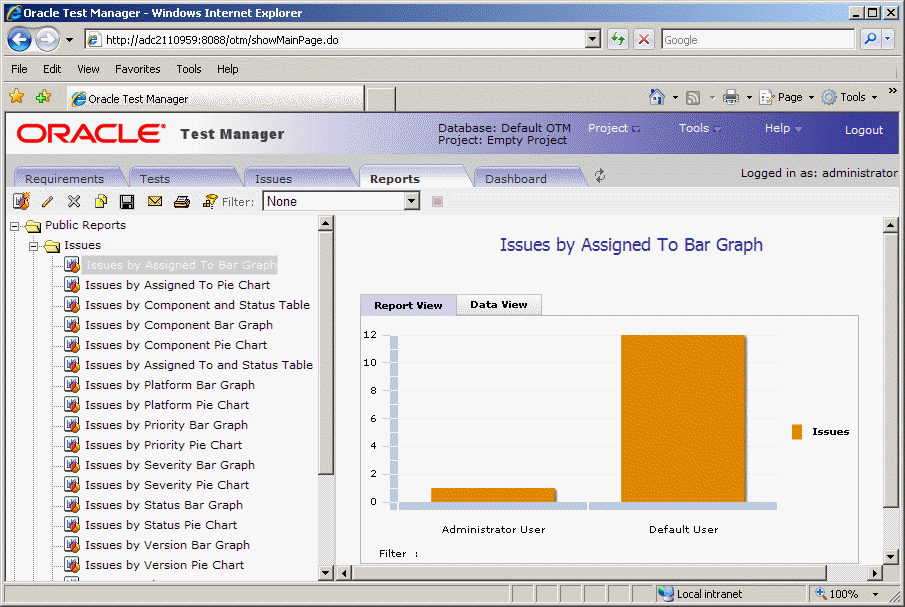Select the Data View tab

click(499, 305)
